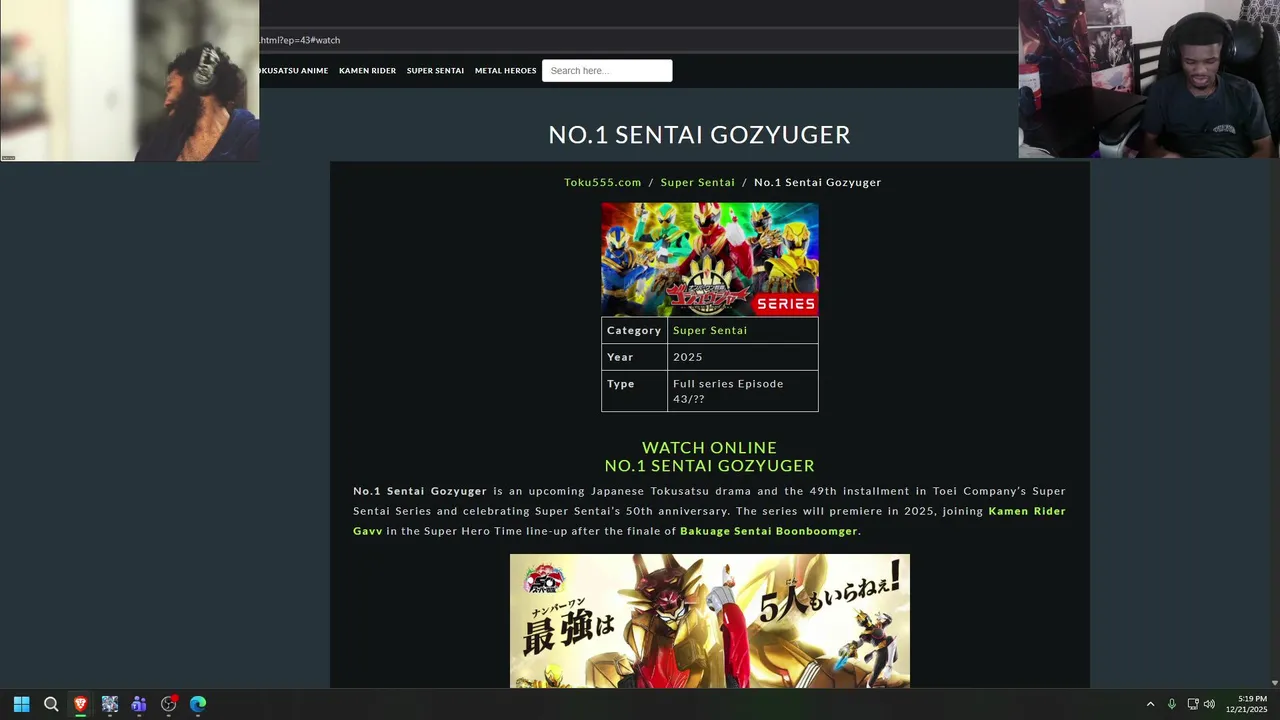Click the page's vertical scrollbar down arrow

tap(1274, 683)
